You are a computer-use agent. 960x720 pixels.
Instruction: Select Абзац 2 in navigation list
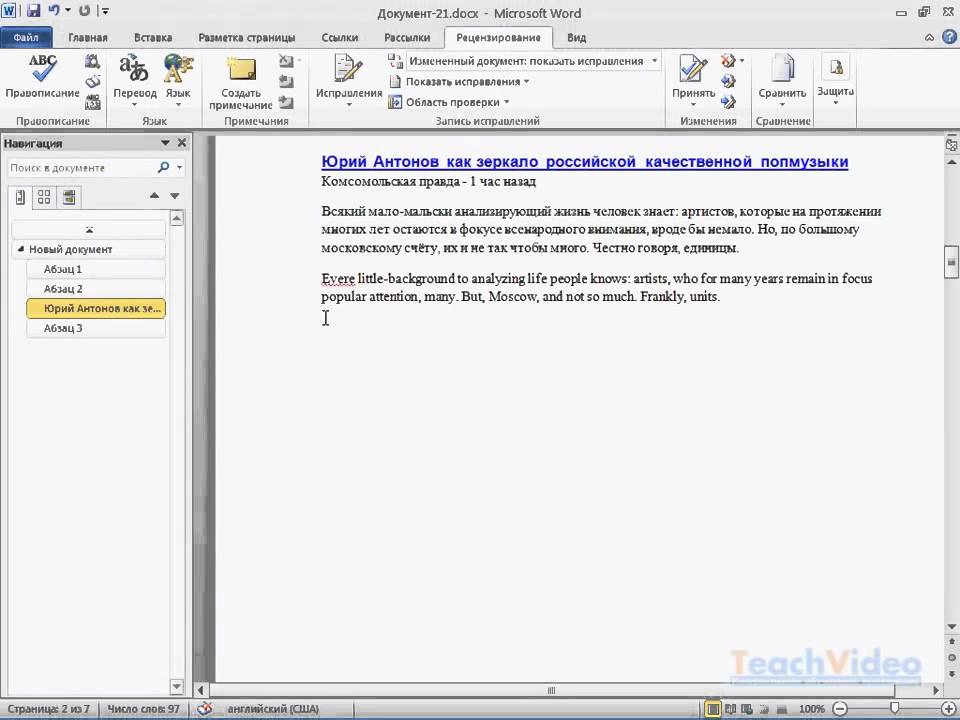(96, 288)
